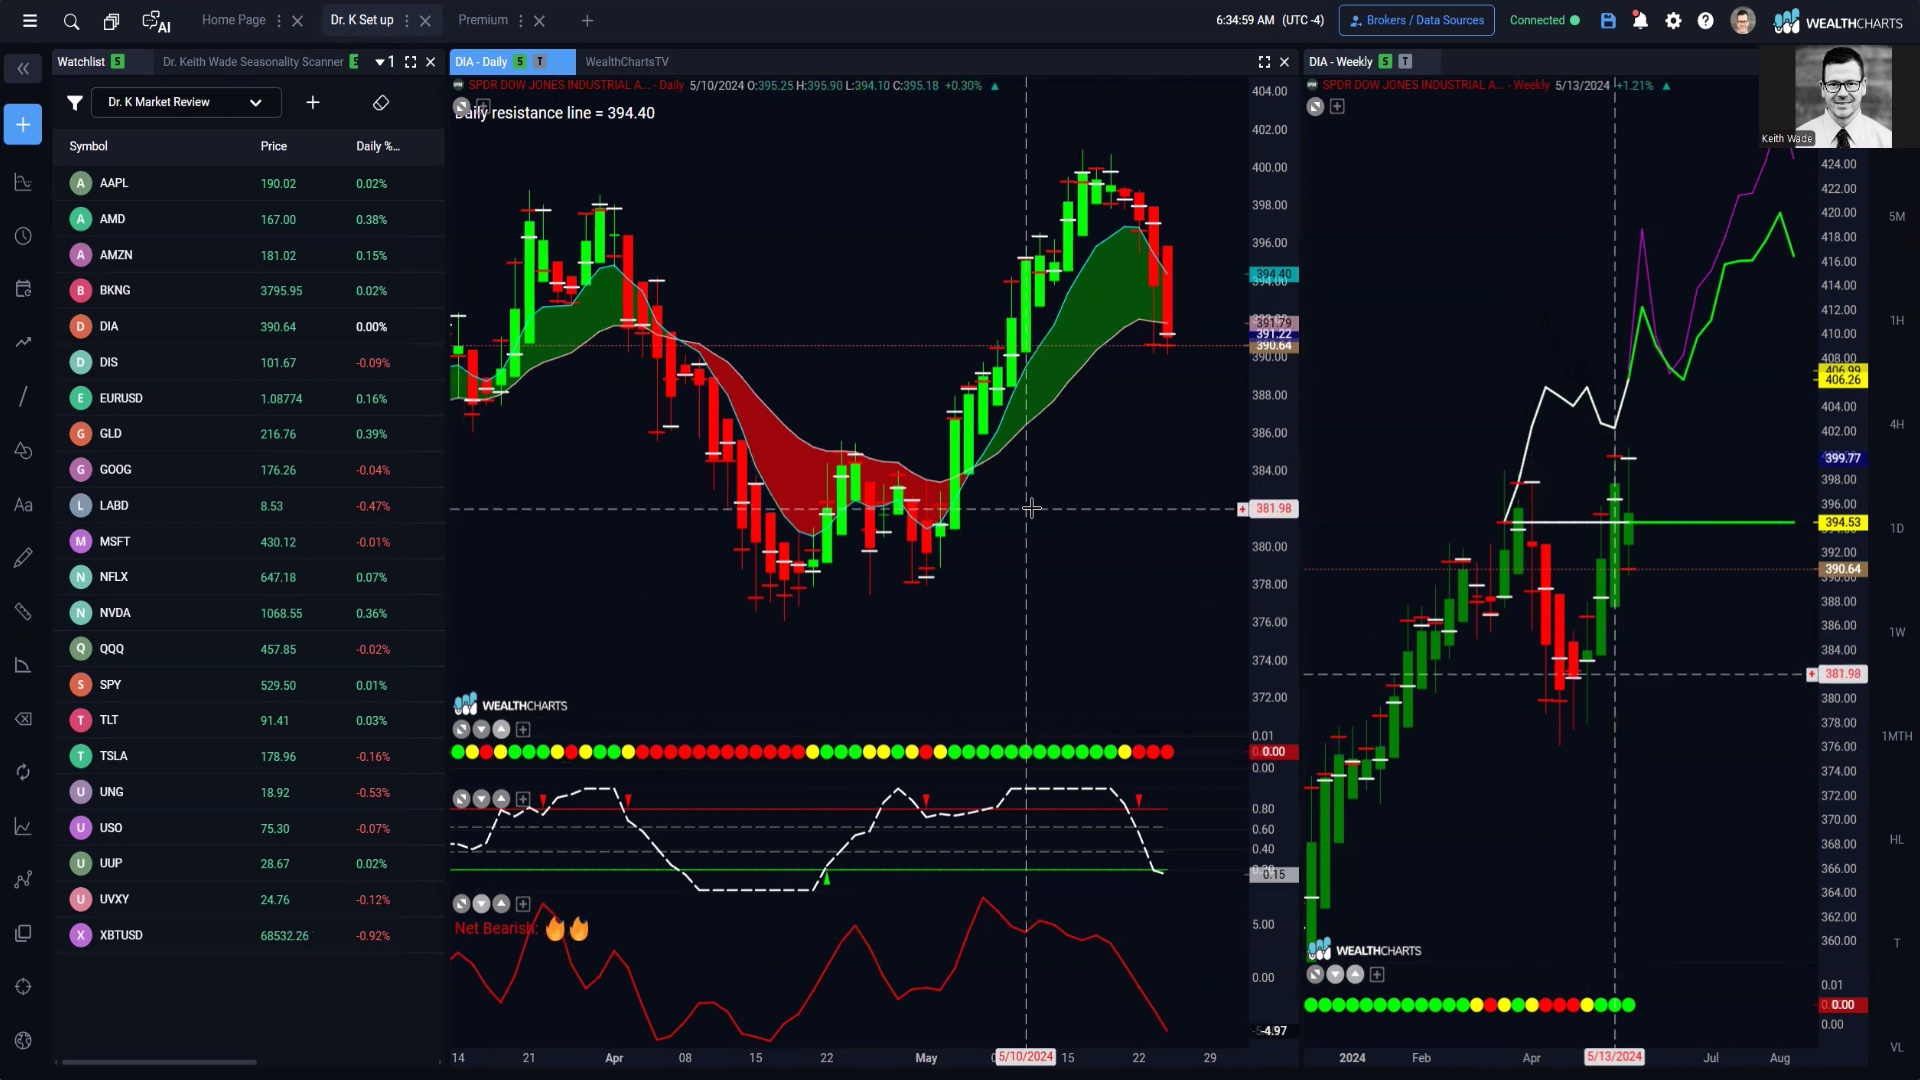This screenshot has height=1080, width=1920.
Task: Add indicator to the weekly chart plus
Action: coord(1337,107)
